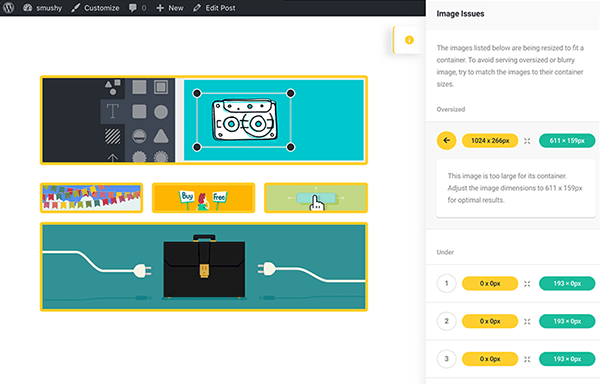The image size is (600, 384).
Task: Click the hand pointer button thumbnail
Action: 316,198
